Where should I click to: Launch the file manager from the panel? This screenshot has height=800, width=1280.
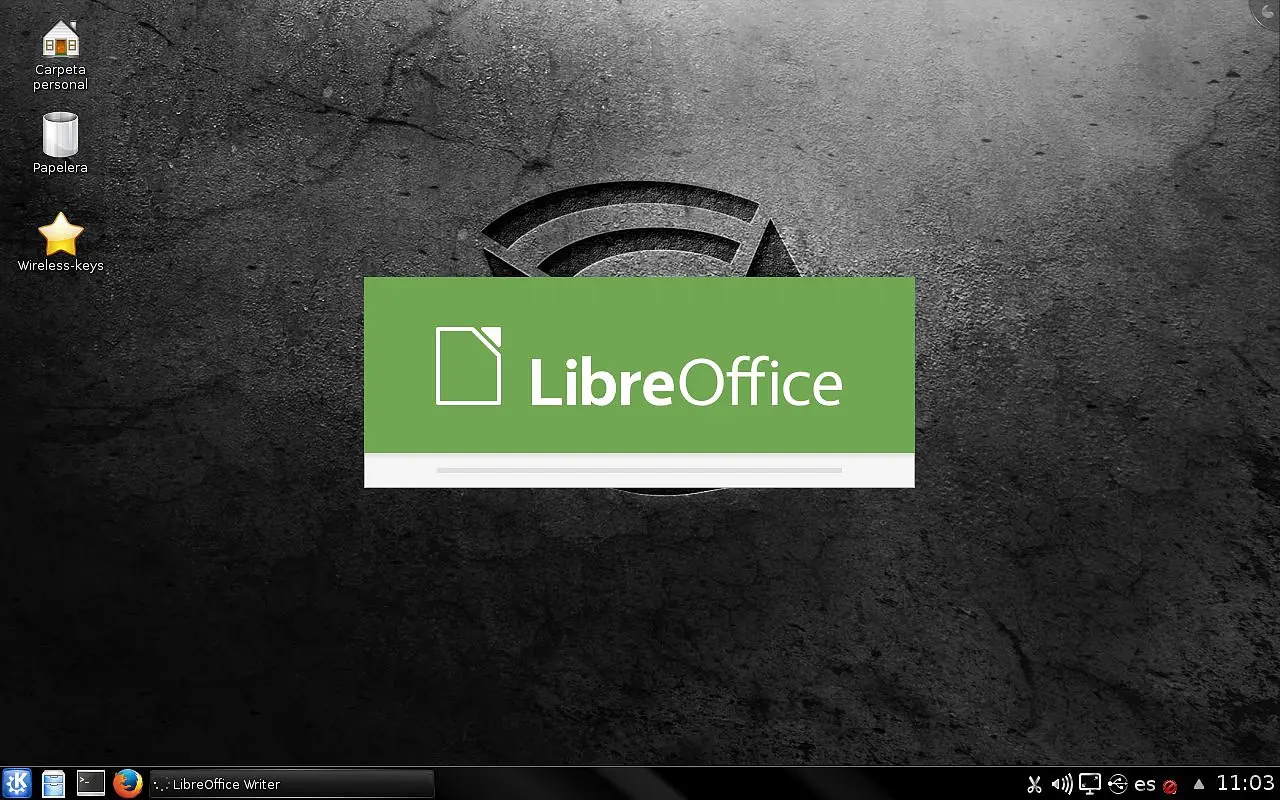point(54,783)
